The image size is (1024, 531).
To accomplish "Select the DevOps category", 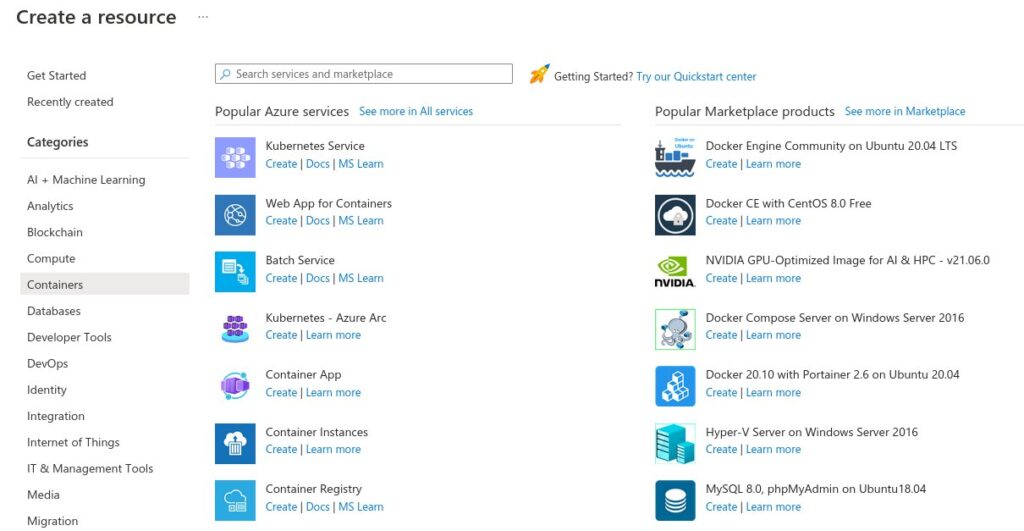I will pyautogui.click(x=48, y=364).
